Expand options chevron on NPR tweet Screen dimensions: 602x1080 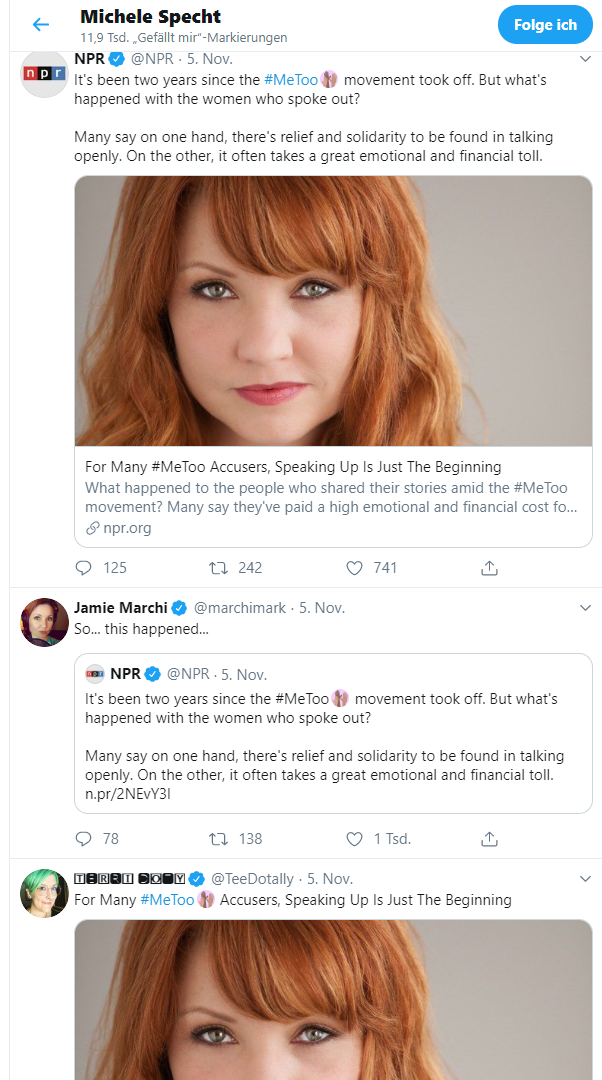tap(585, 59)
